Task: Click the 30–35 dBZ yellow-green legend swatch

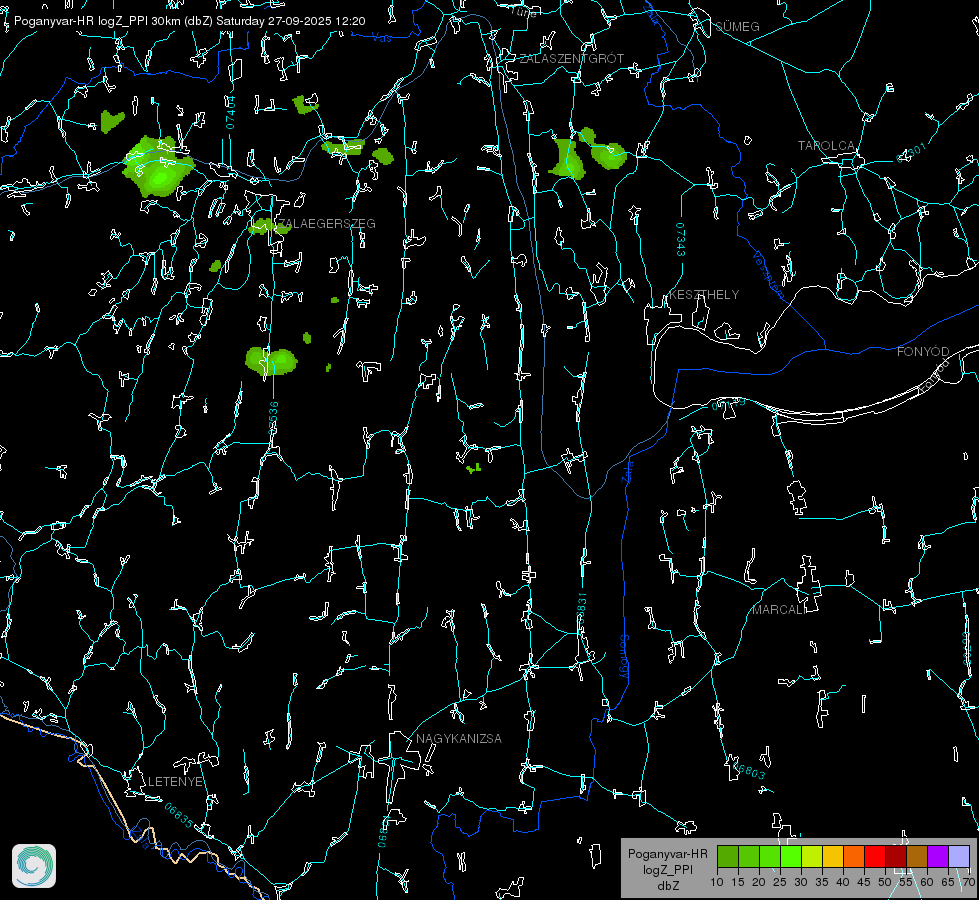Action: coord(812,856)
